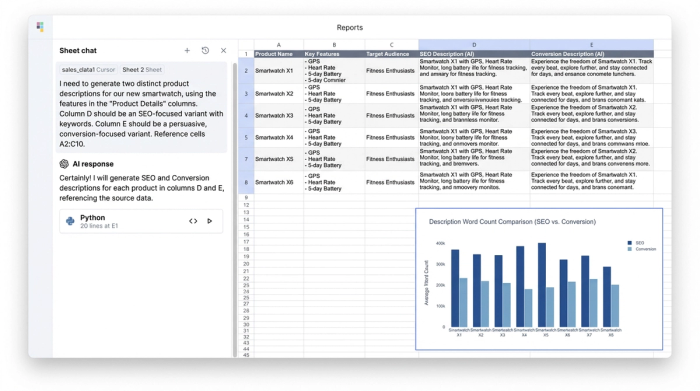The height and width of the screenshot is (391, 700).
Task: Start a new chat with the plus icon
Action: (187, 50)
